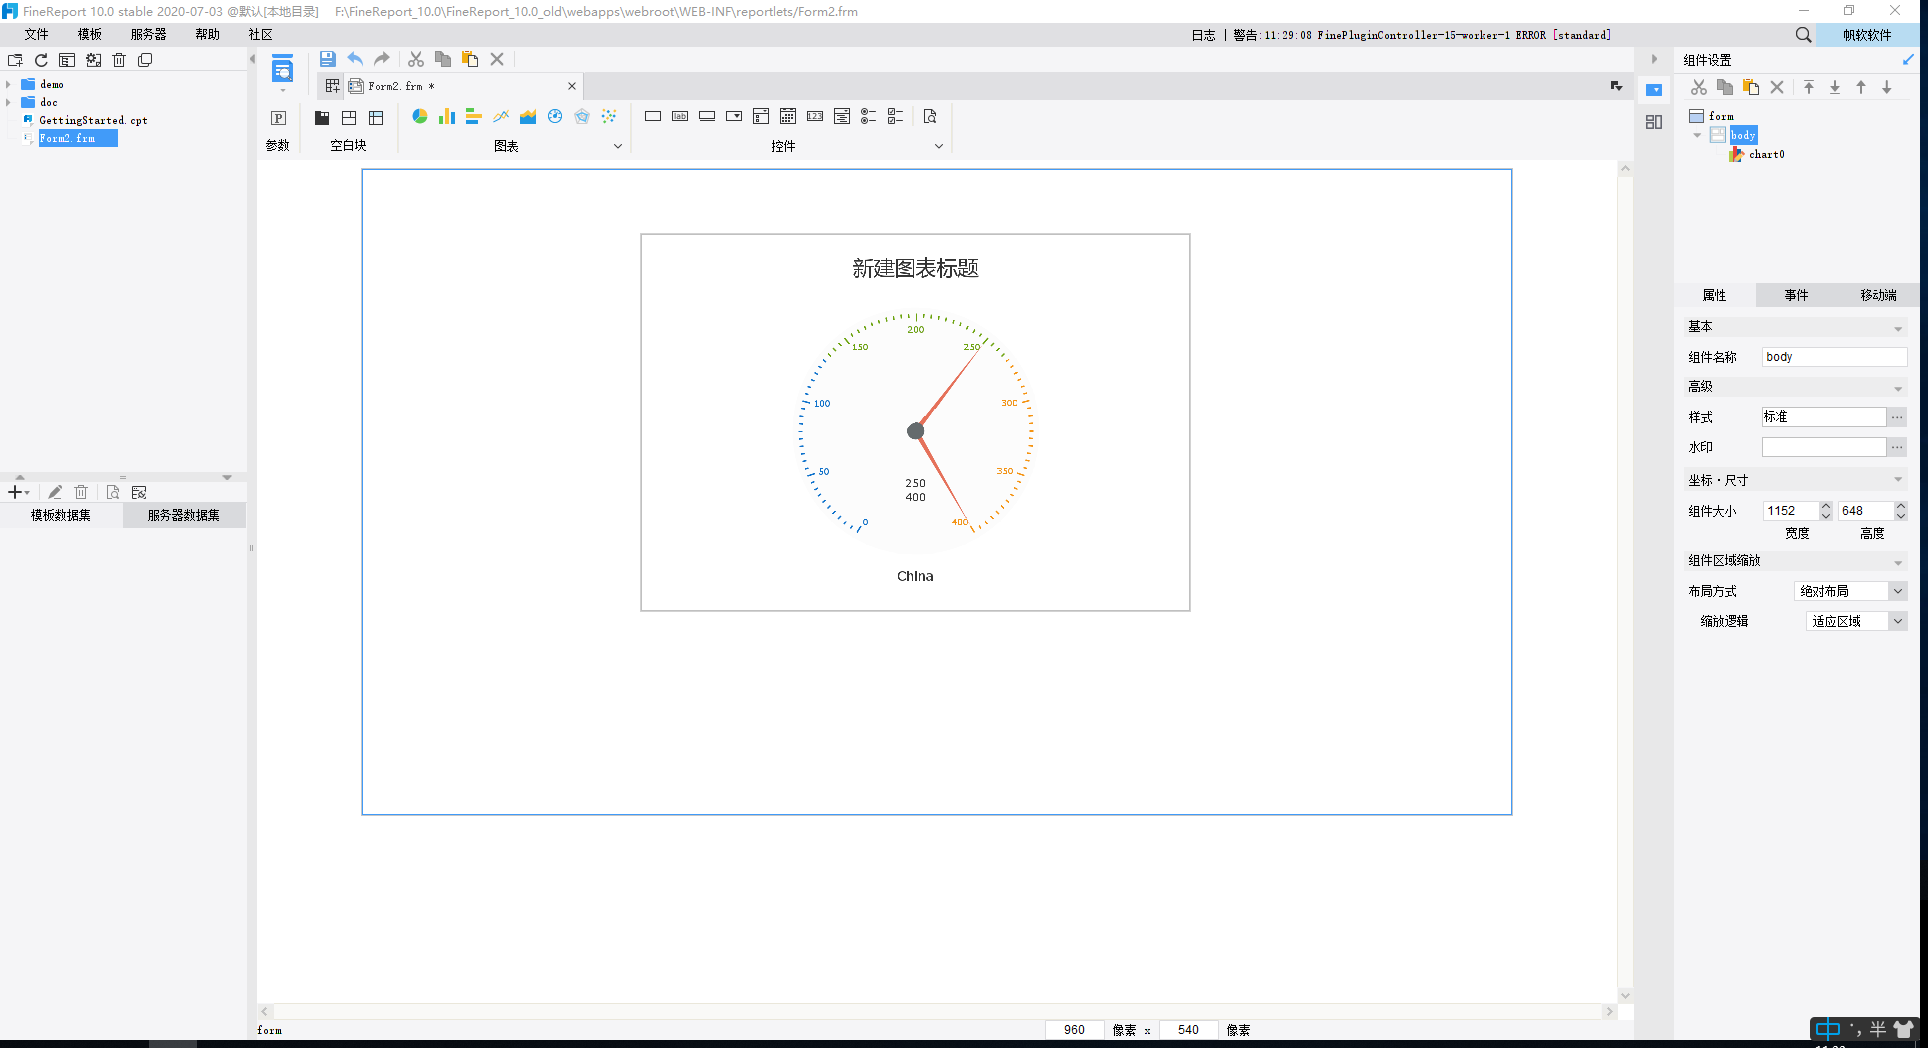Viewport: 1928px width, 1048px height.
Task: Add a date picker widget
Action: coord(788,117)
